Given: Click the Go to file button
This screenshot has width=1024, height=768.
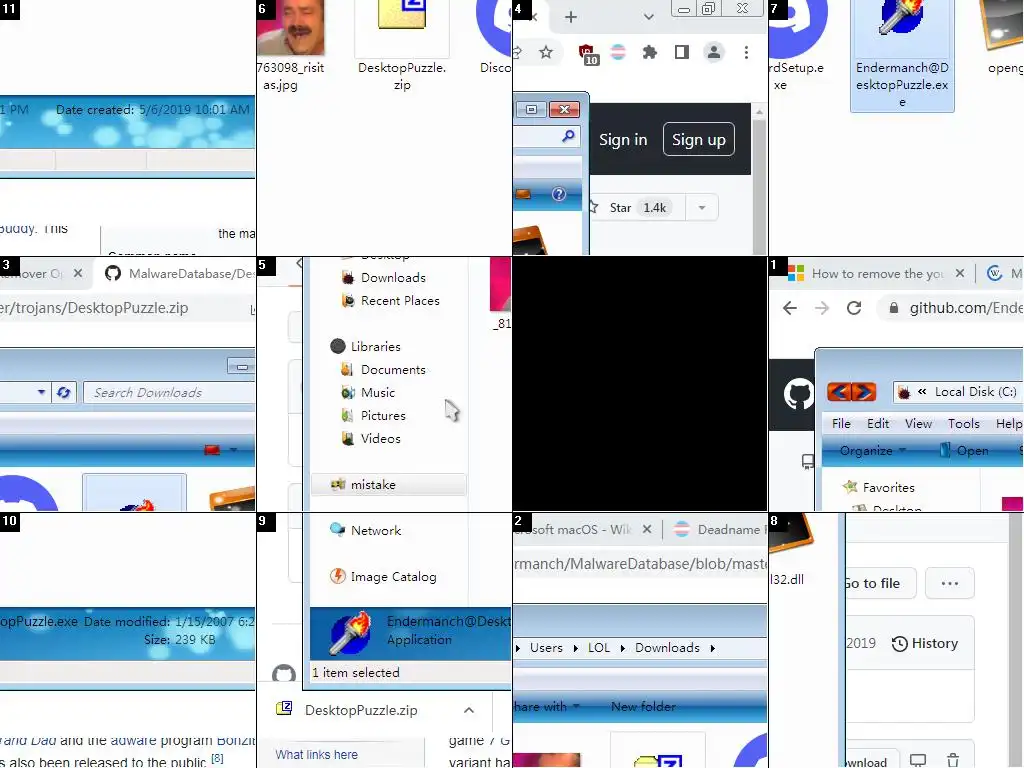Looking at the screenshot, I should pyautogui.click(x=881, y=583).
